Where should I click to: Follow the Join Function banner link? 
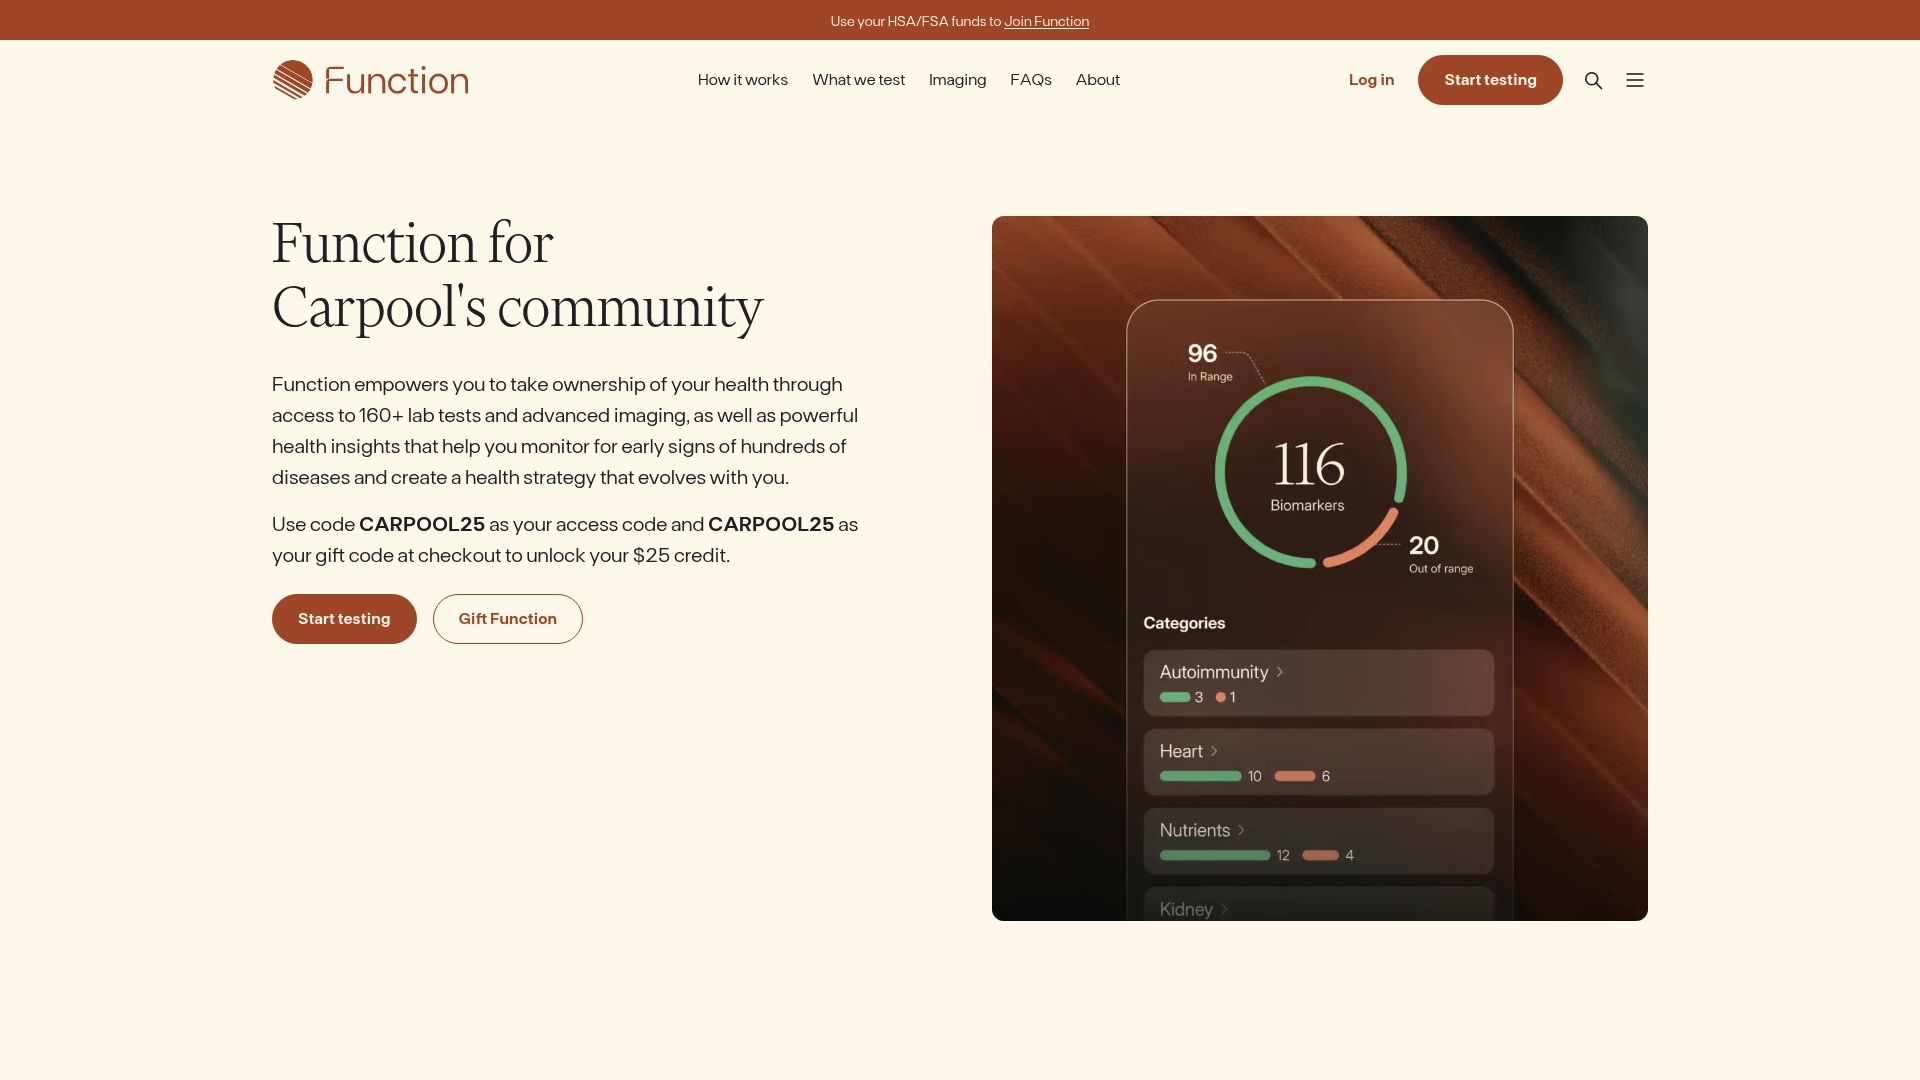(x=1046, y=21)
